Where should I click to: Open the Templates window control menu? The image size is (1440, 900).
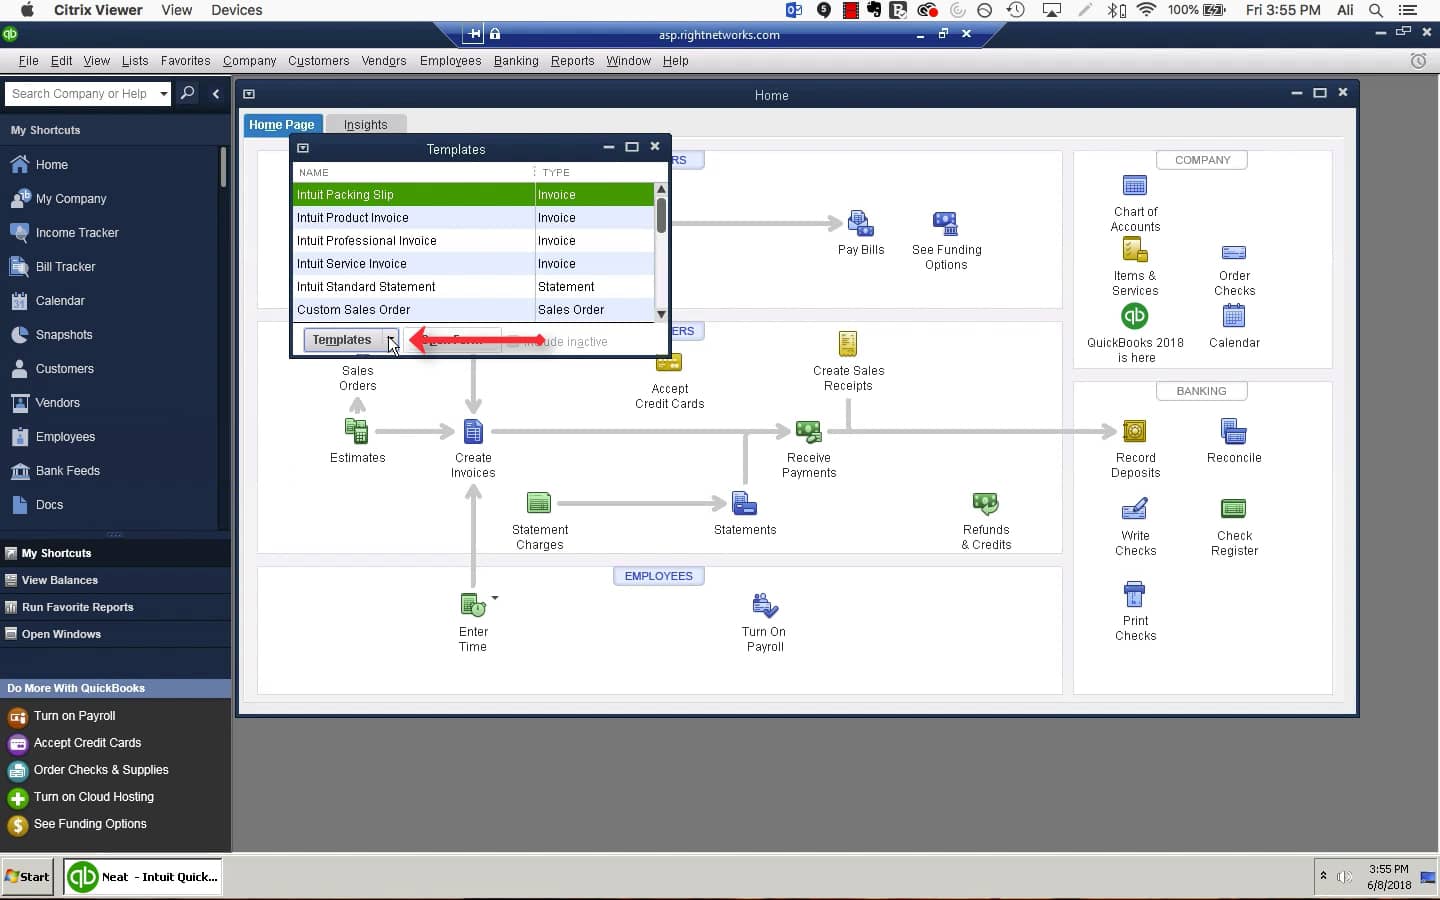coord(303,148)
